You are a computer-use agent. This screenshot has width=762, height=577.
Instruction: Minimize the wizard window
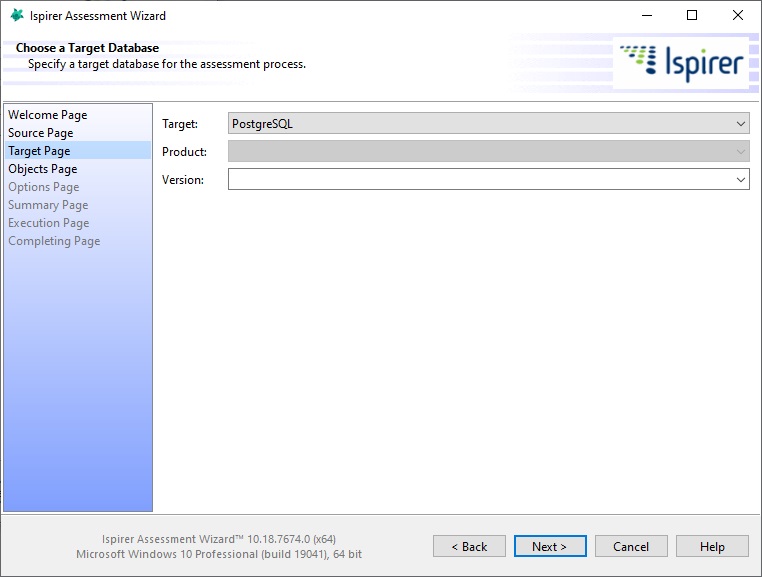pos(647,16)
